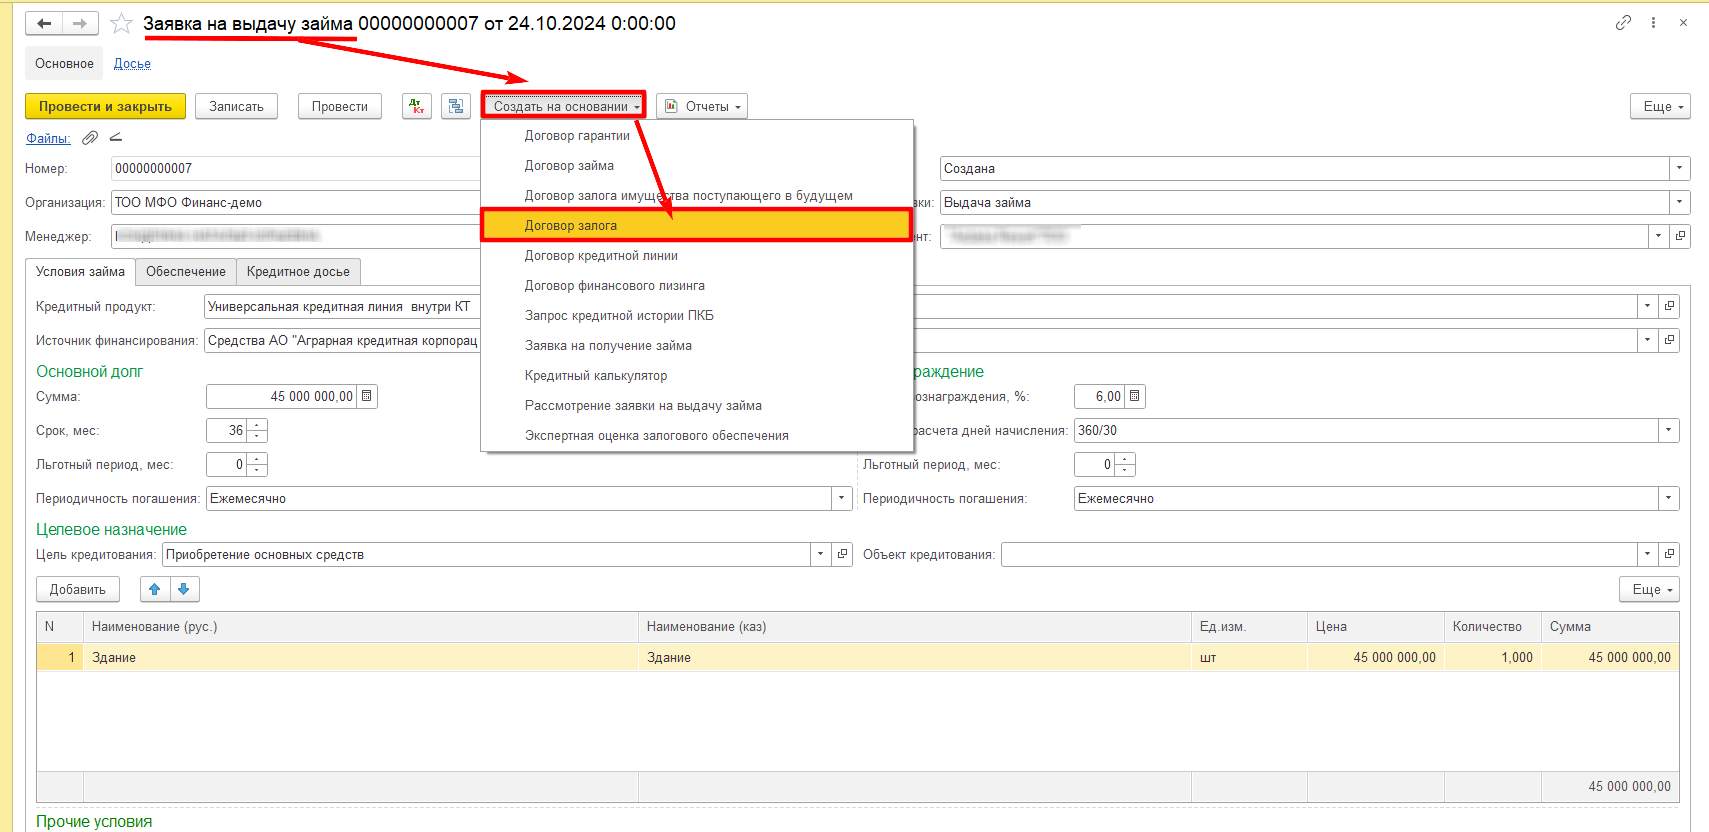Image resolution: width=1709 pixels, height=832 pixels.
Task: Select the Здание cell in Наименование (рус.)
Action: (x=360, y=657)
